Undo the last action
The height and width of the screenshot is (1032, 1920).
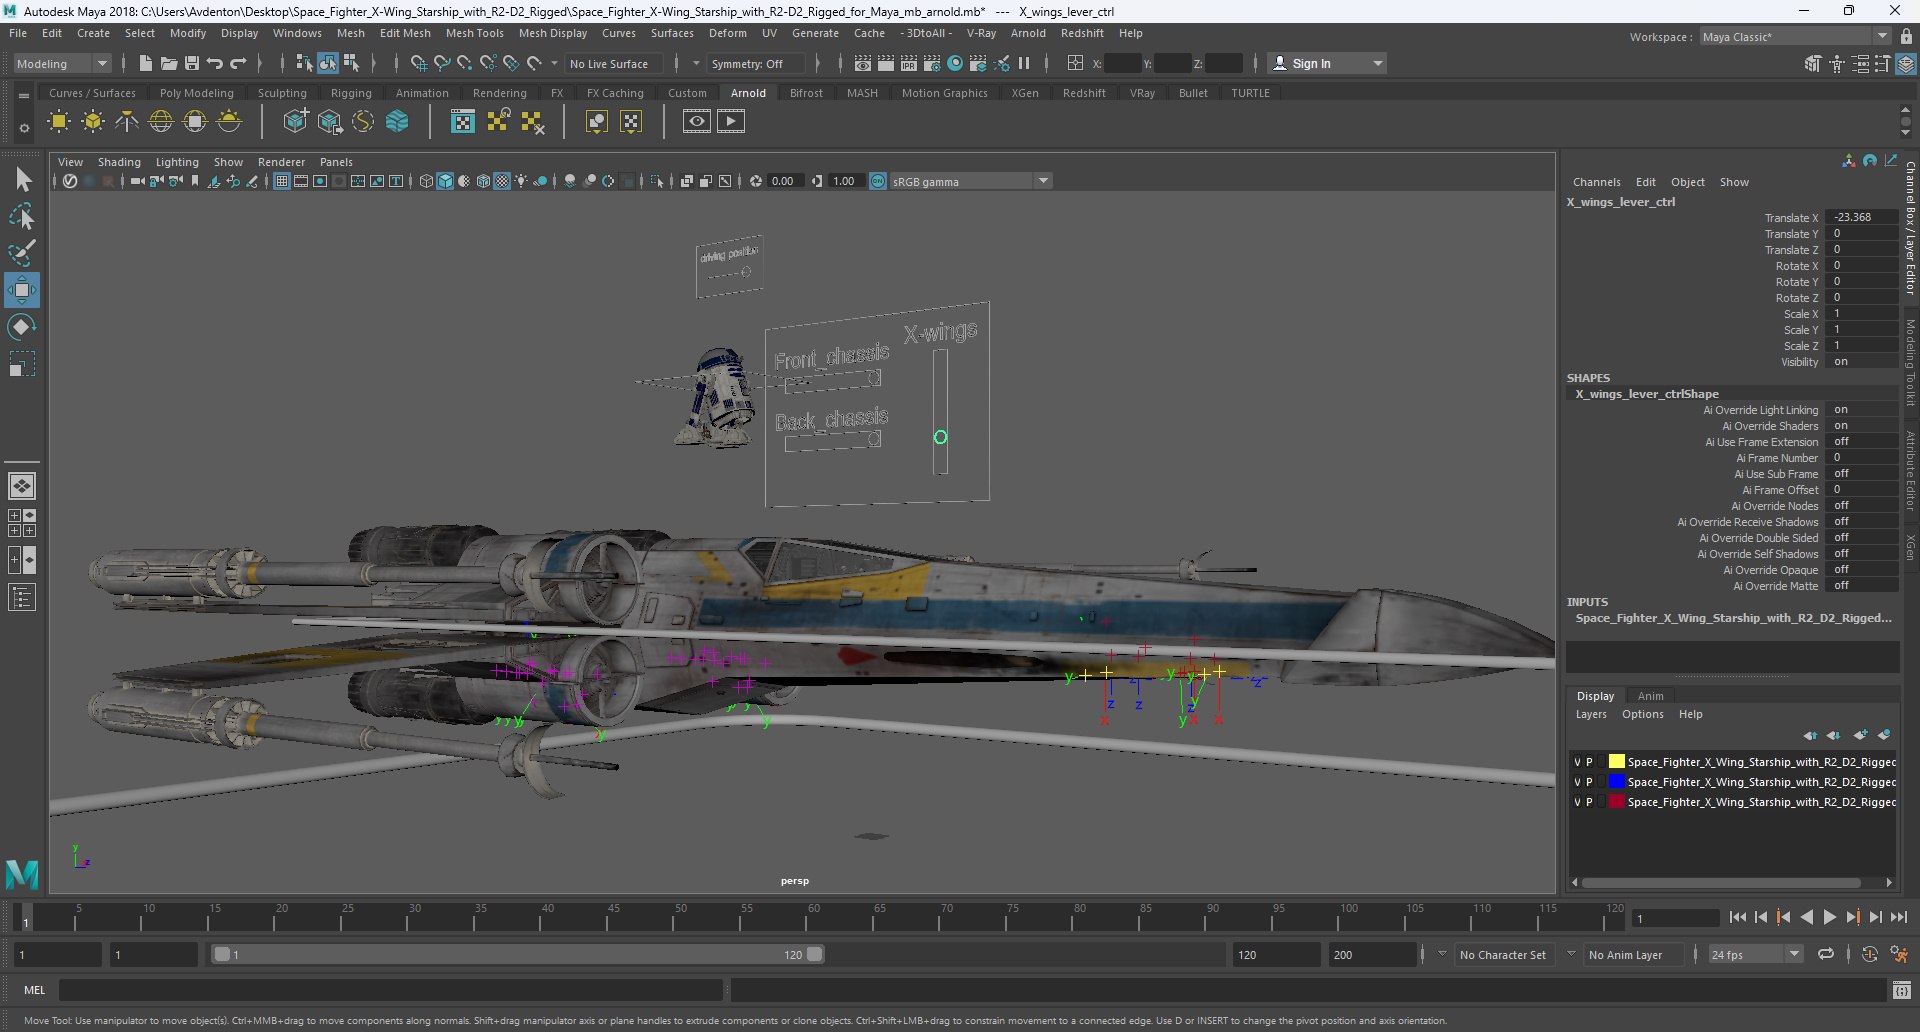(215, 63)
